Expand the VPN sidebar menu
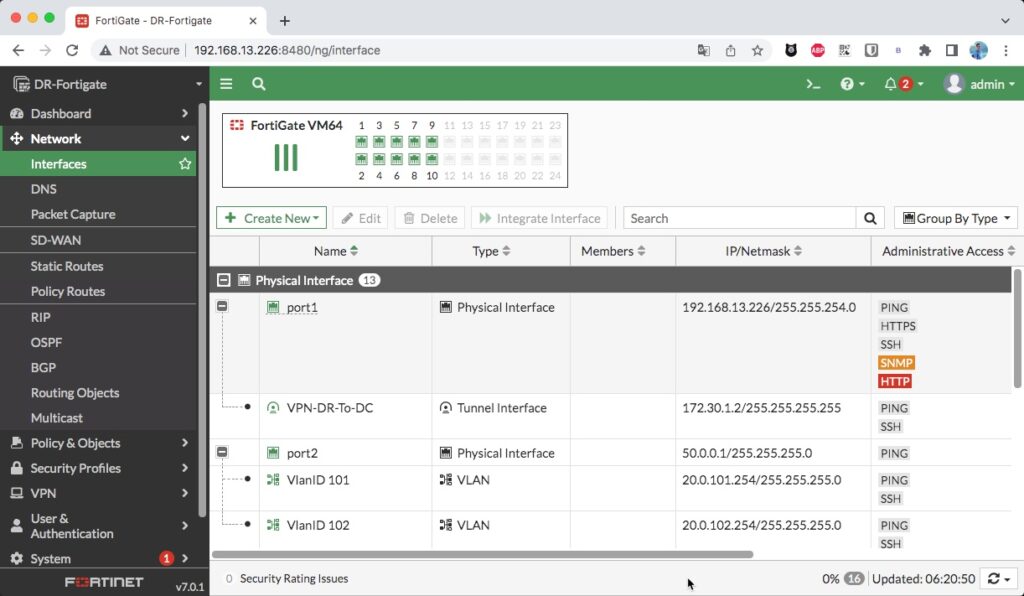 tap(98, 494)
